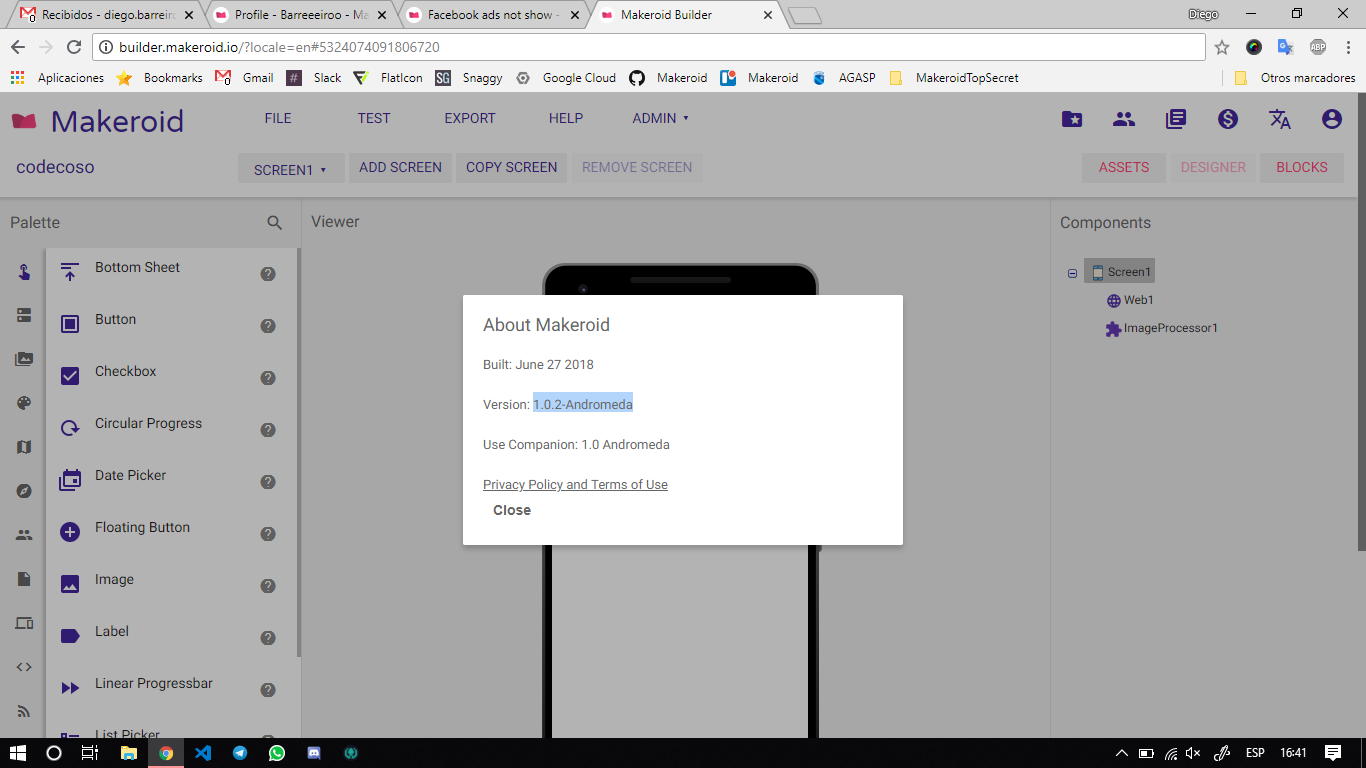The image size is (1366, 768).
Task: Click the REMOVE SCREEN button
Action: [637, 167]
